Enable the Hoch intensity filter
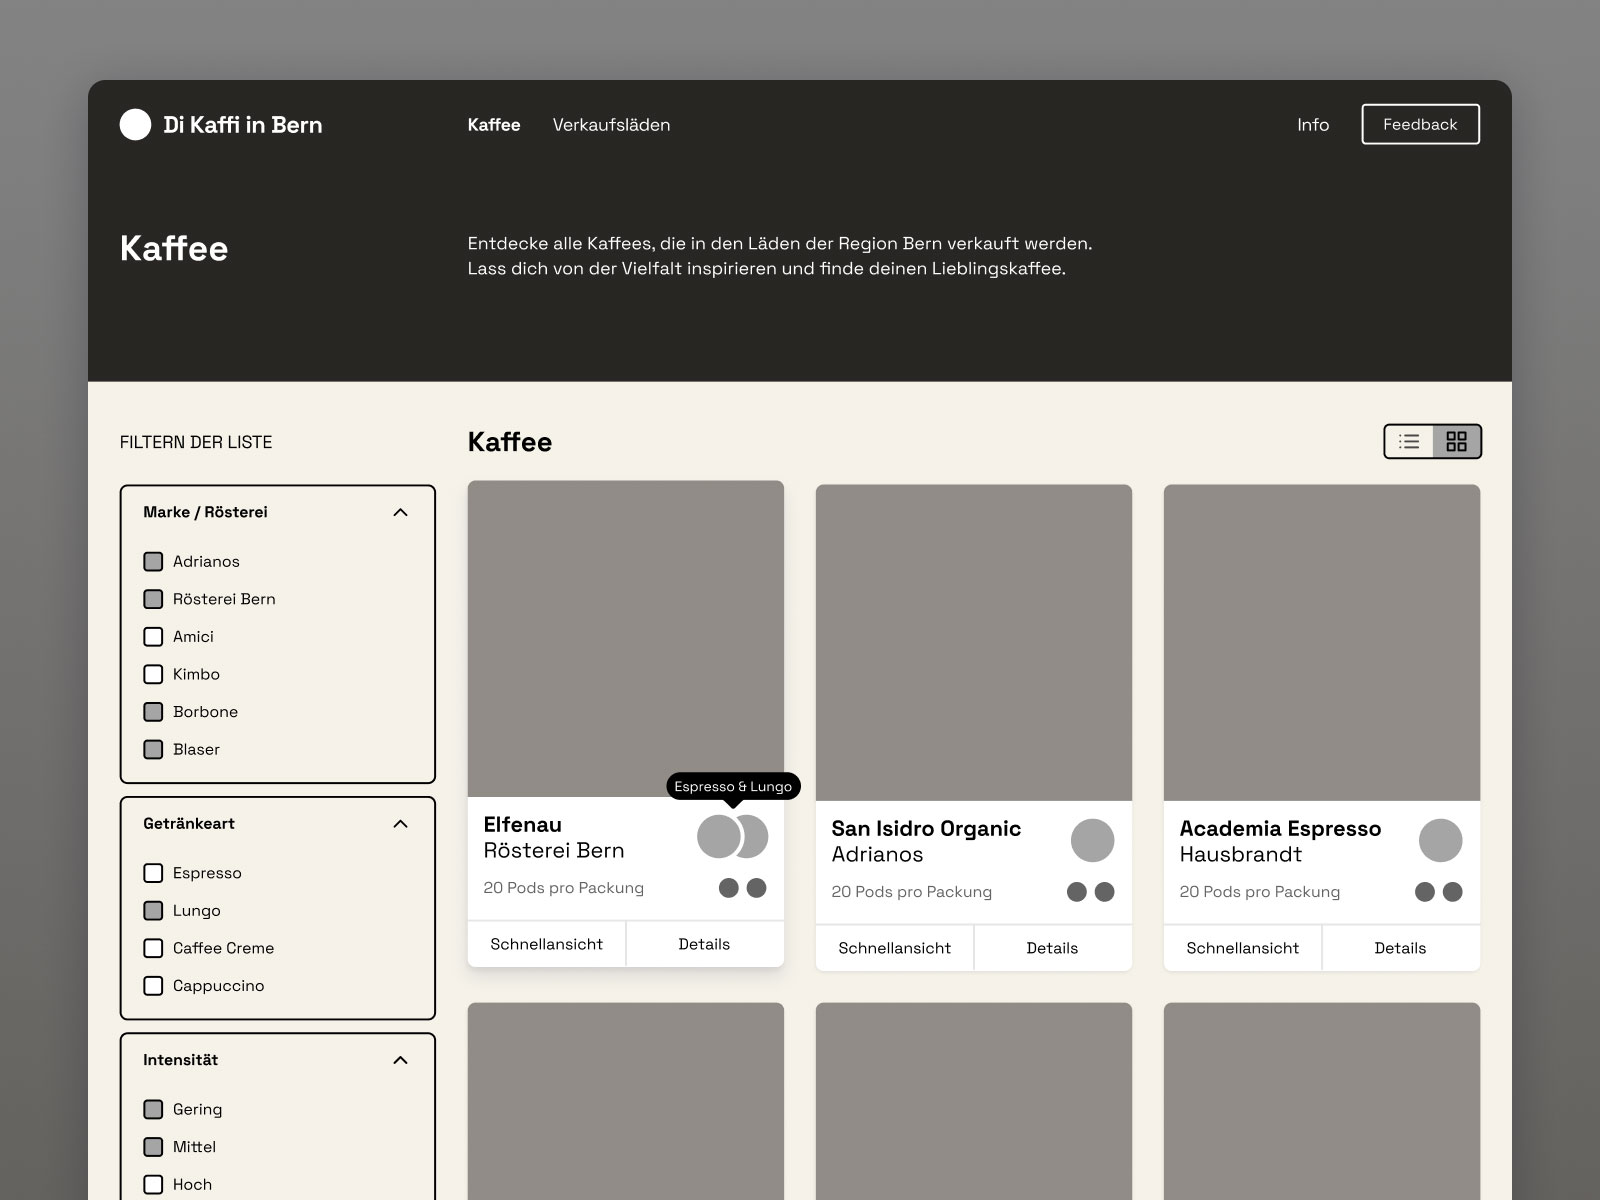Screen dimensions: 1600x1200 [153, 1184]
